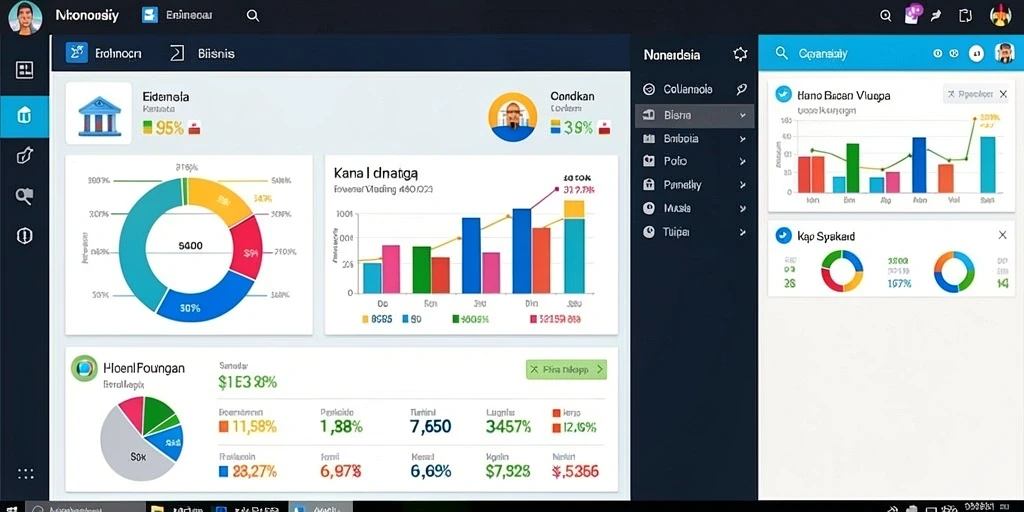Switch to the Biisnis tab

(x=202, y=54)
